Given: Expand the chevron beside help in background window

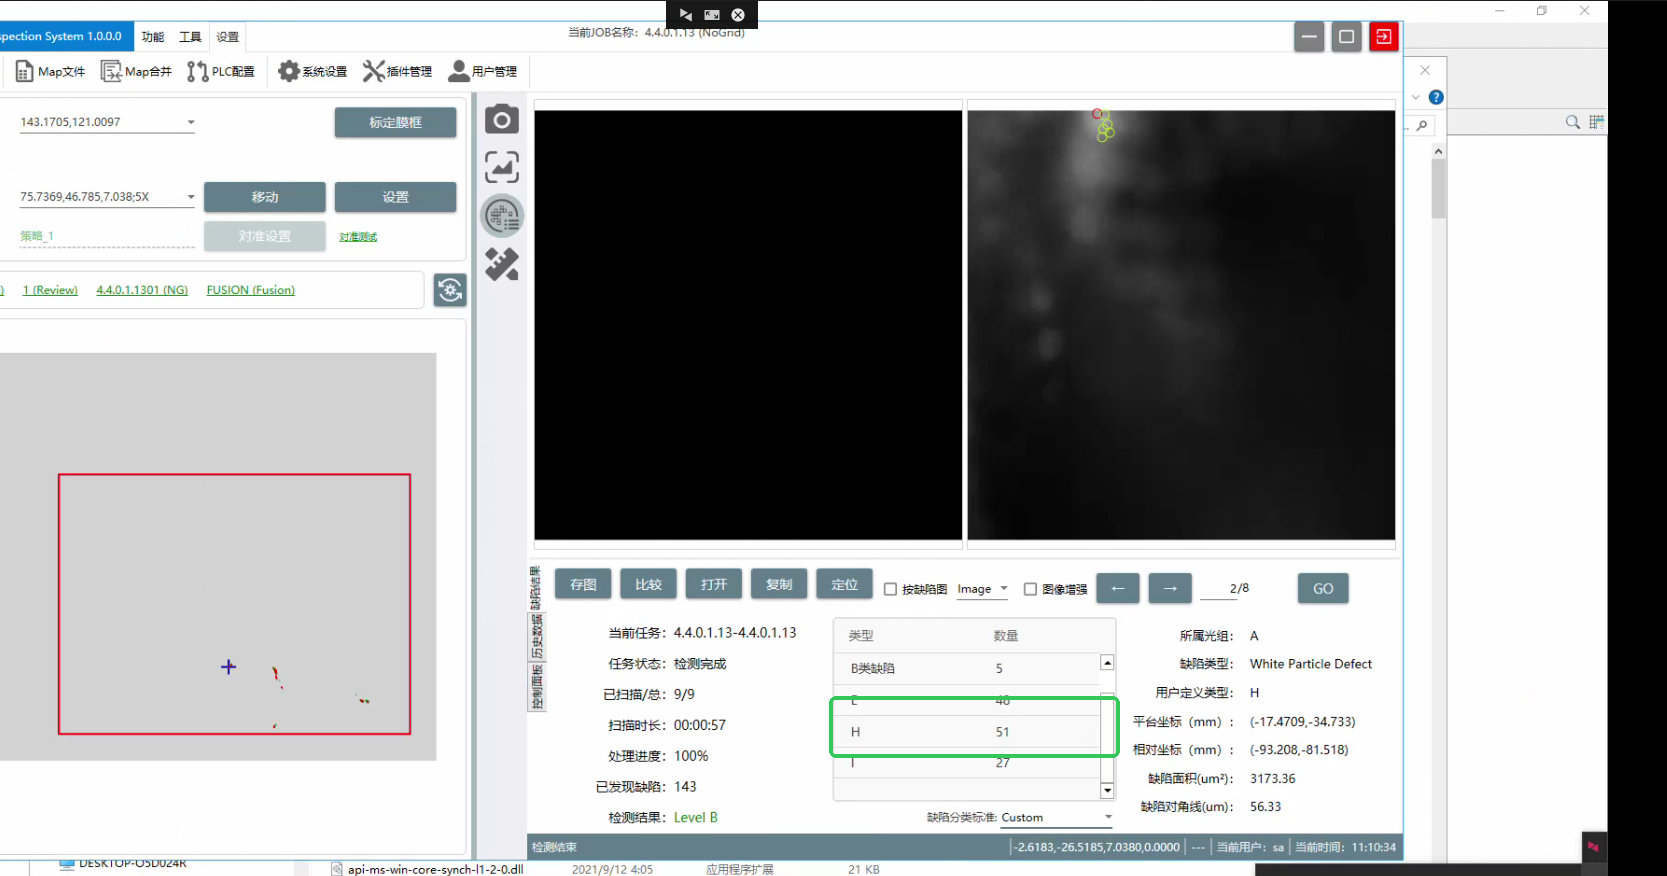Looking at the screenshot, I should tap(1416, 97).
